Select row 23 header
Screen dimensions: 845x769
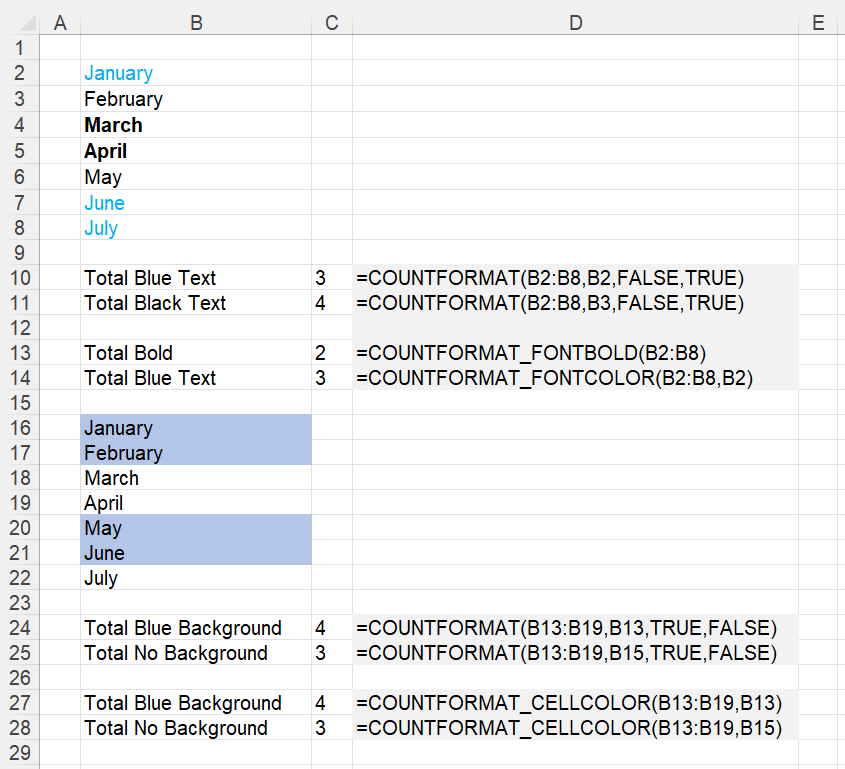(x=20, y=603)
